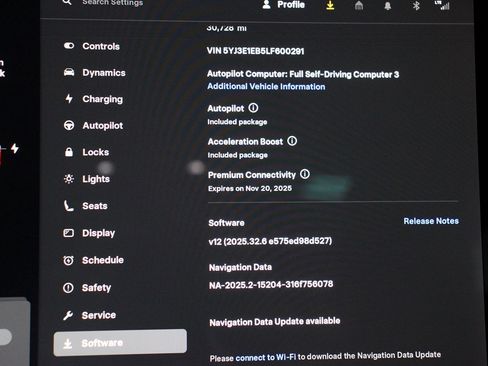This screenshot has height=366, width=488.
Task: Open the Profile menu label
Action: point(291,5)
